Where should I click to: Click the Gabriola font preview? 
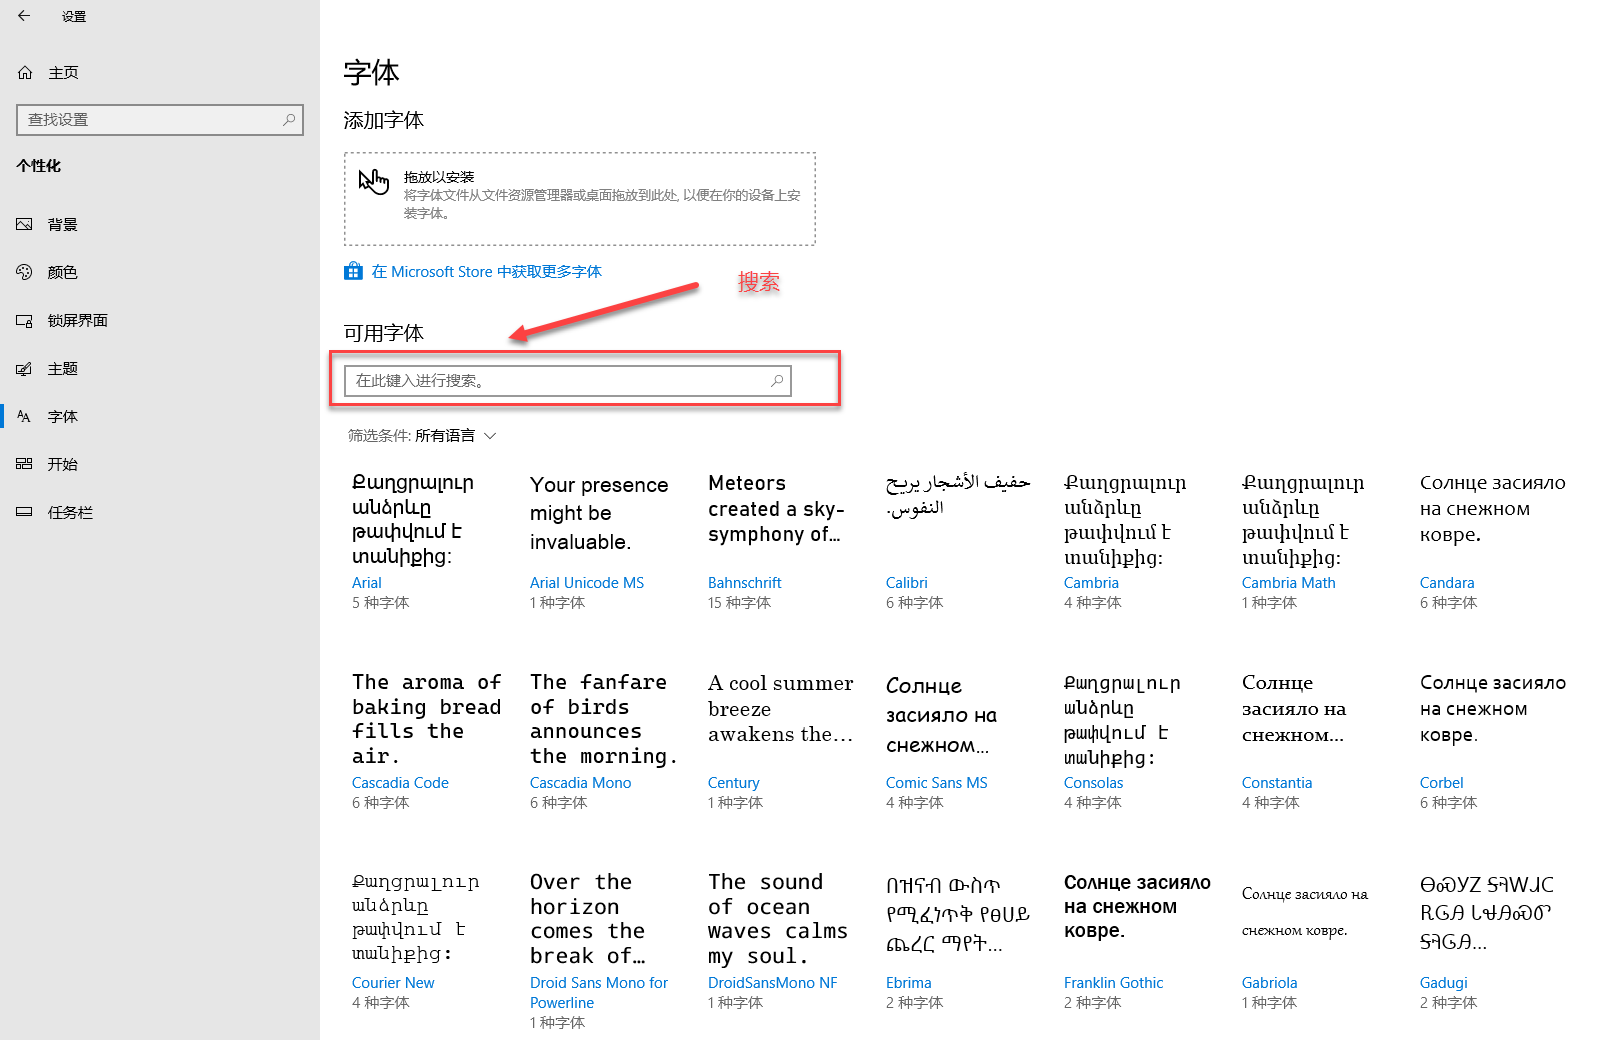pyautogui.click(x=1305, y=912)
